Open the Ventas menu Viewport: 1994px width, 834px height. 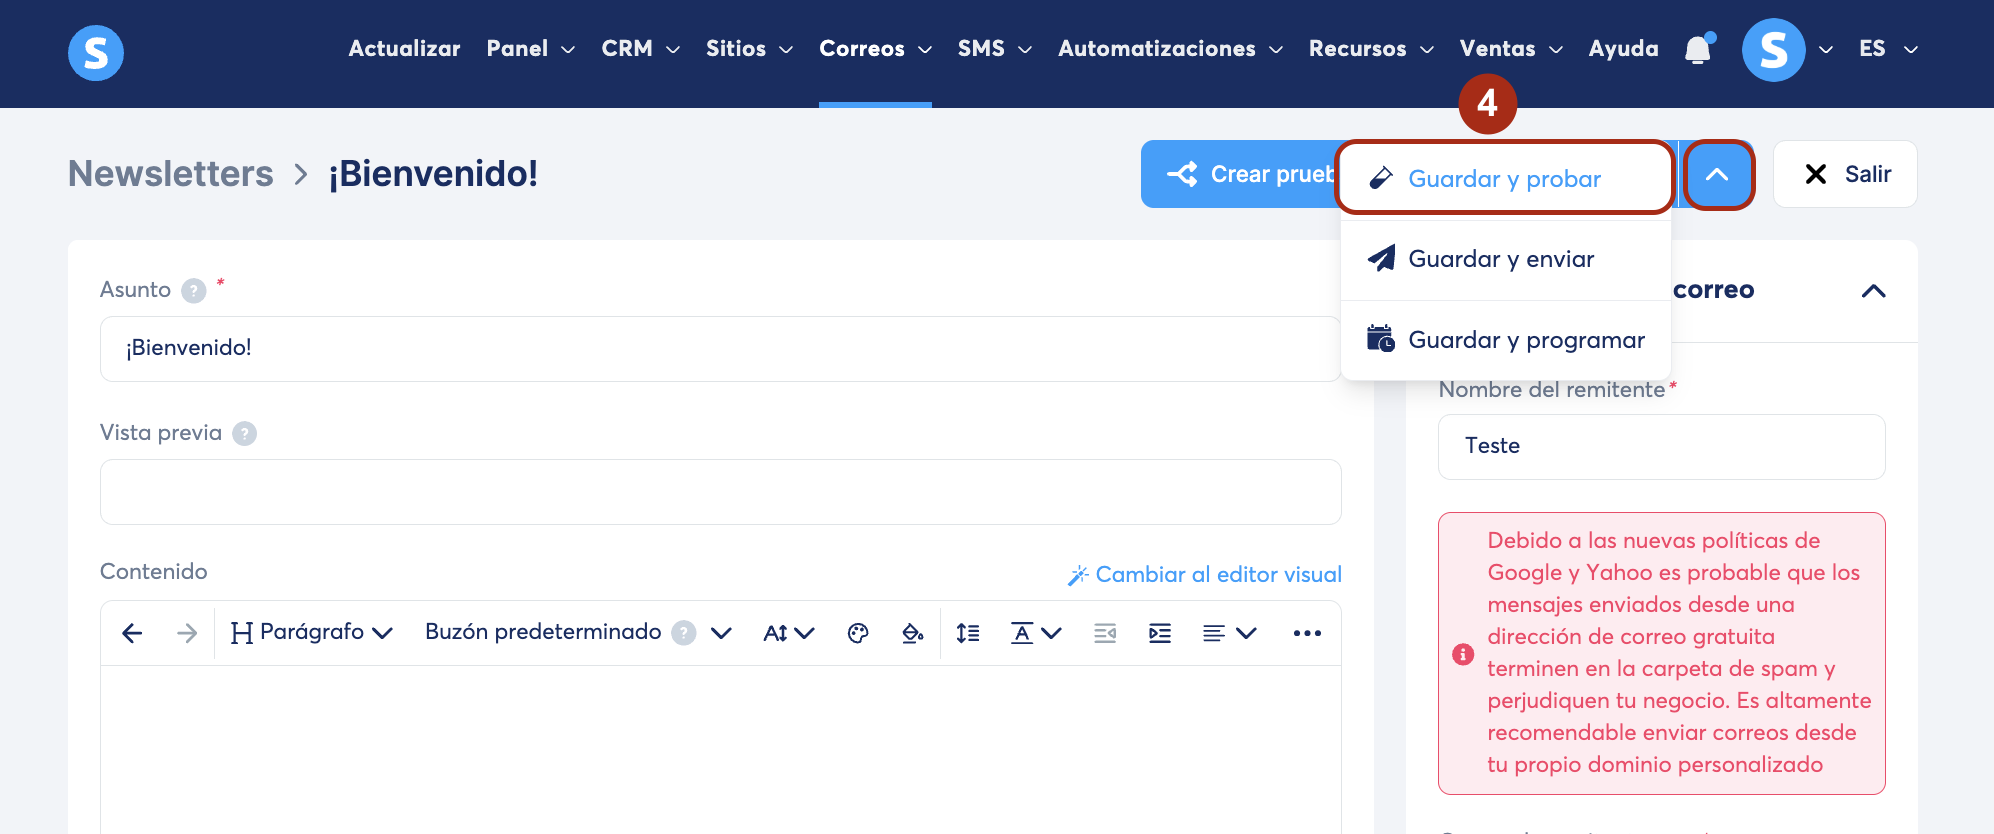tap(1511, 49)
